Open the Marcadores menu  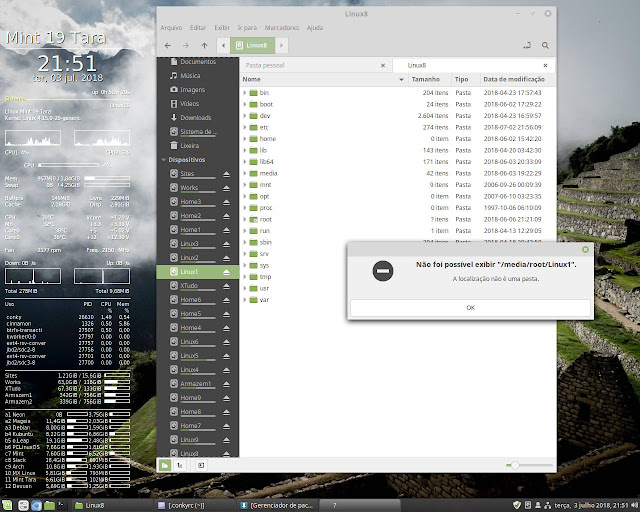click(282, 28)
